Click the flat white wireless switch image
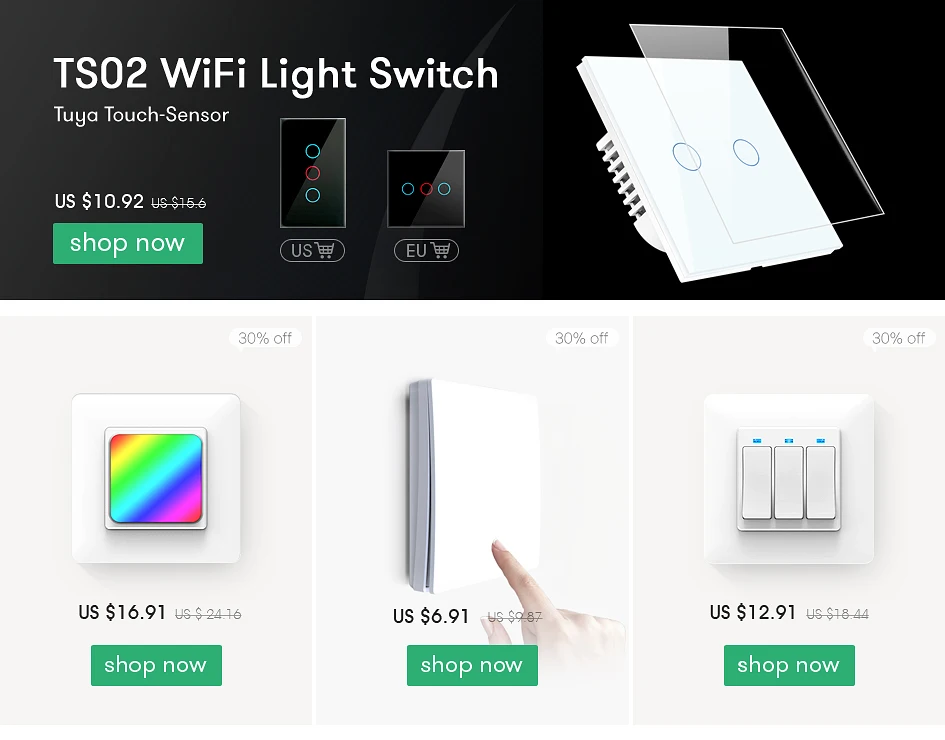This screenshot has height=740, width=945. [473, 485]
